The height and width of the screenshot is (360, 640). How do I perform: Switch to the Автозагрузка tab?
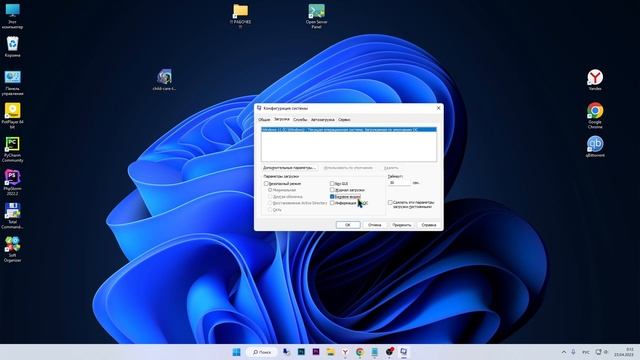[322, 120]
